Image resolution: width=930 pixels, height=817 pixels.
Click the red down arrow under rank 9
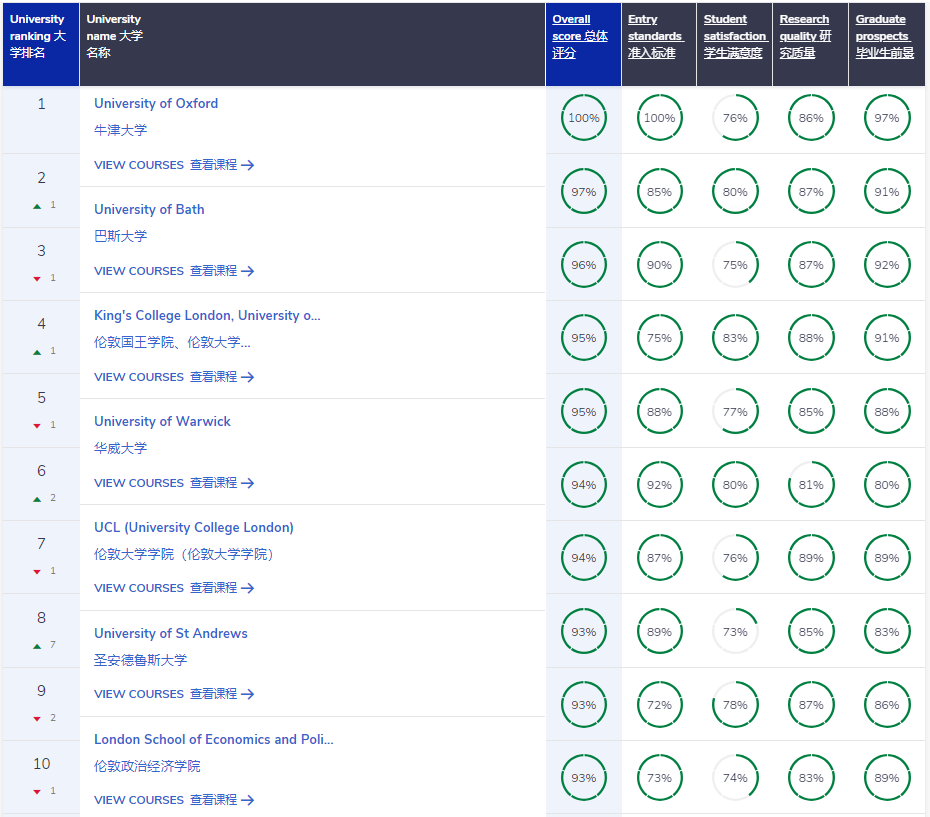(37, 719)
